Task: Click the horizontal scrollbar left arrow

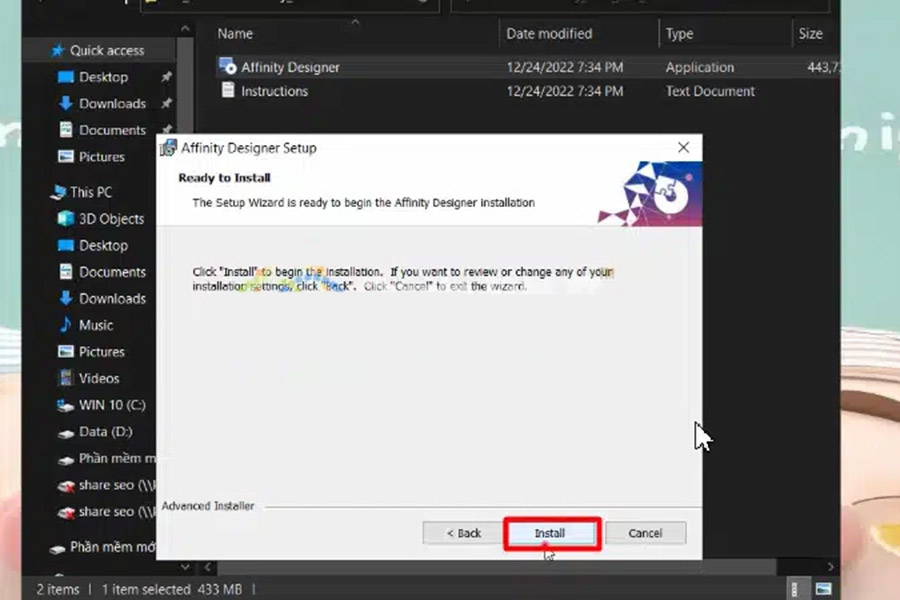Action: pos(208,567)
